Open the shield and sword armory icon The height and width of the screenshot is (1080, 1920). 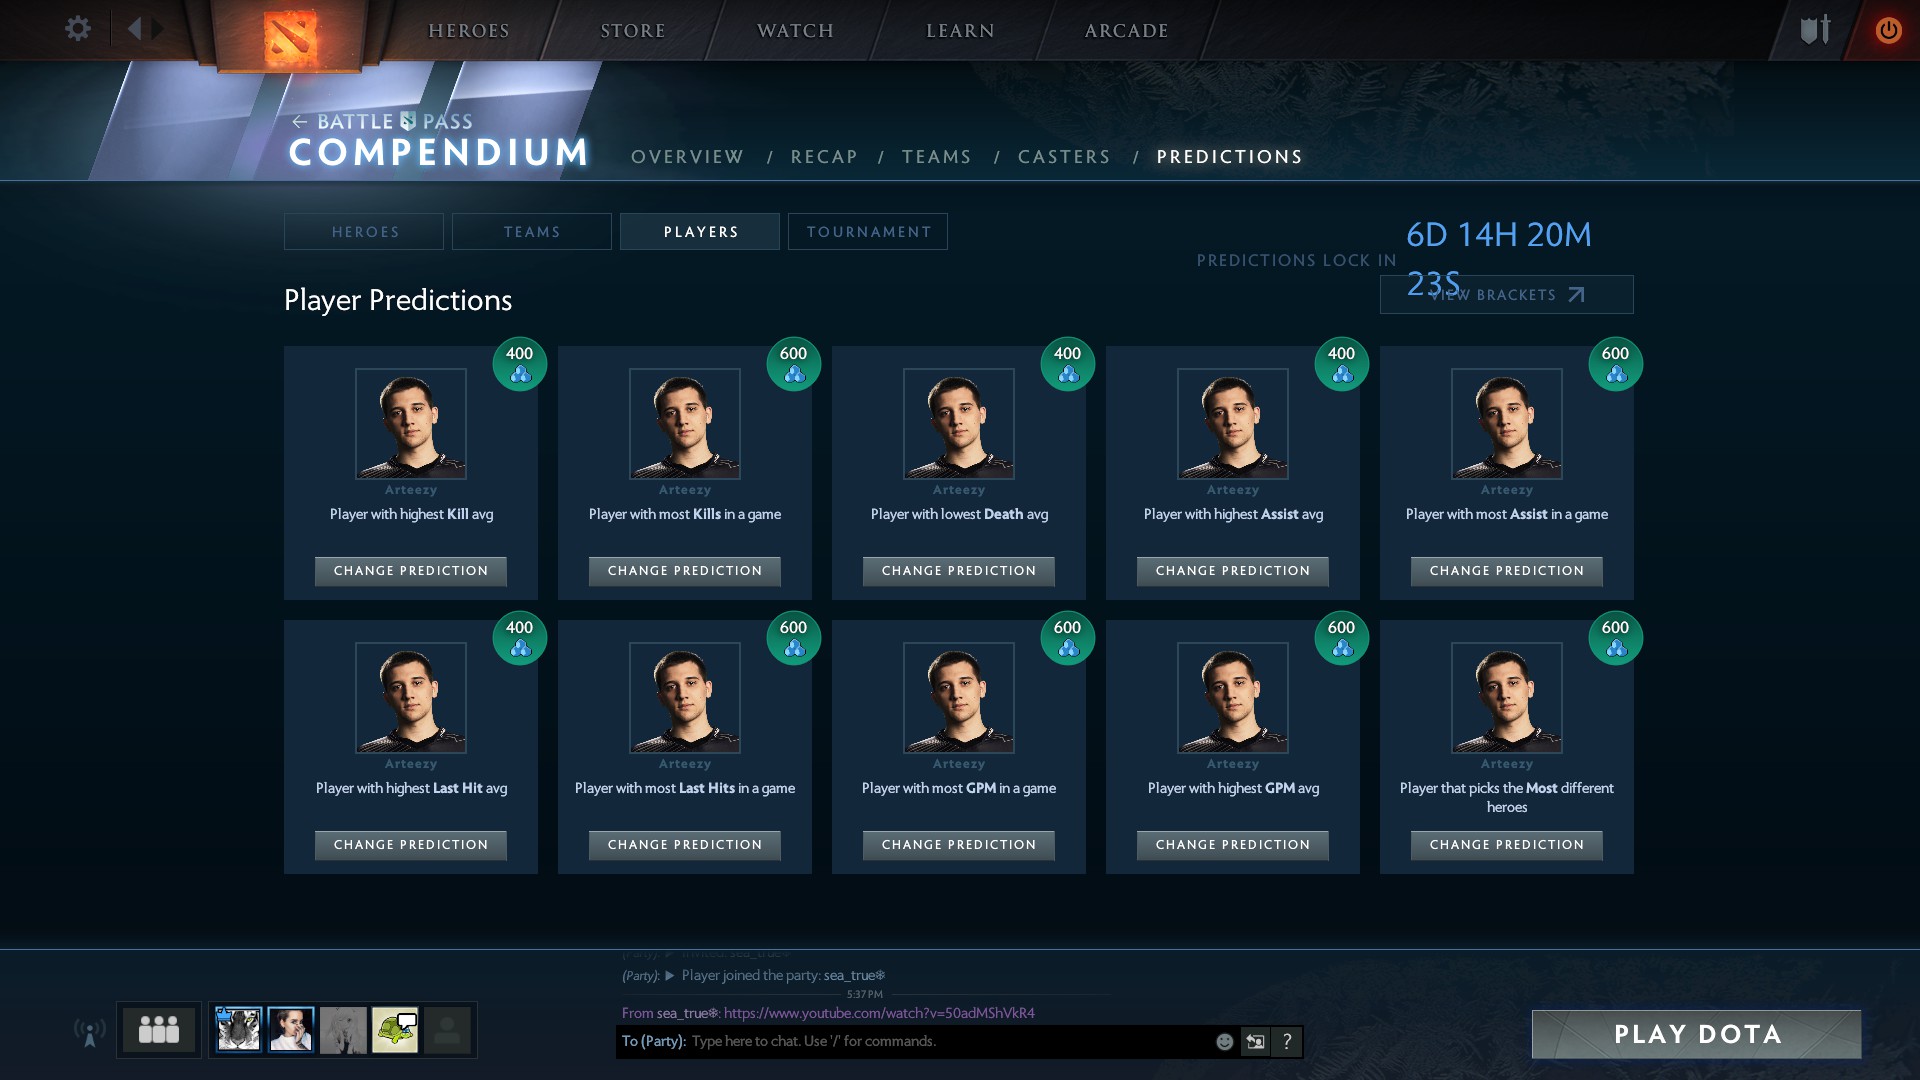(x=1814, y=30)
